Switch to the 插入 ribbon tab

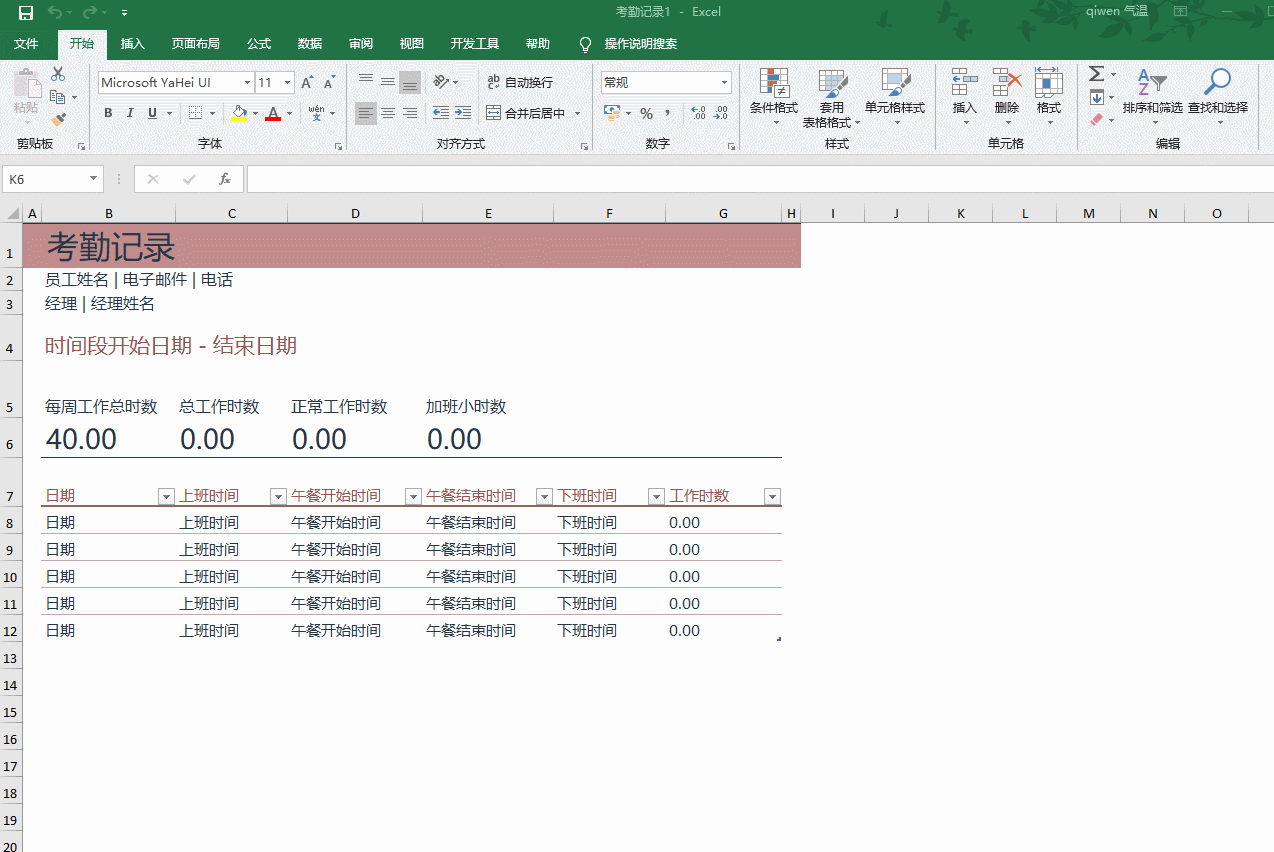[132, 43]
